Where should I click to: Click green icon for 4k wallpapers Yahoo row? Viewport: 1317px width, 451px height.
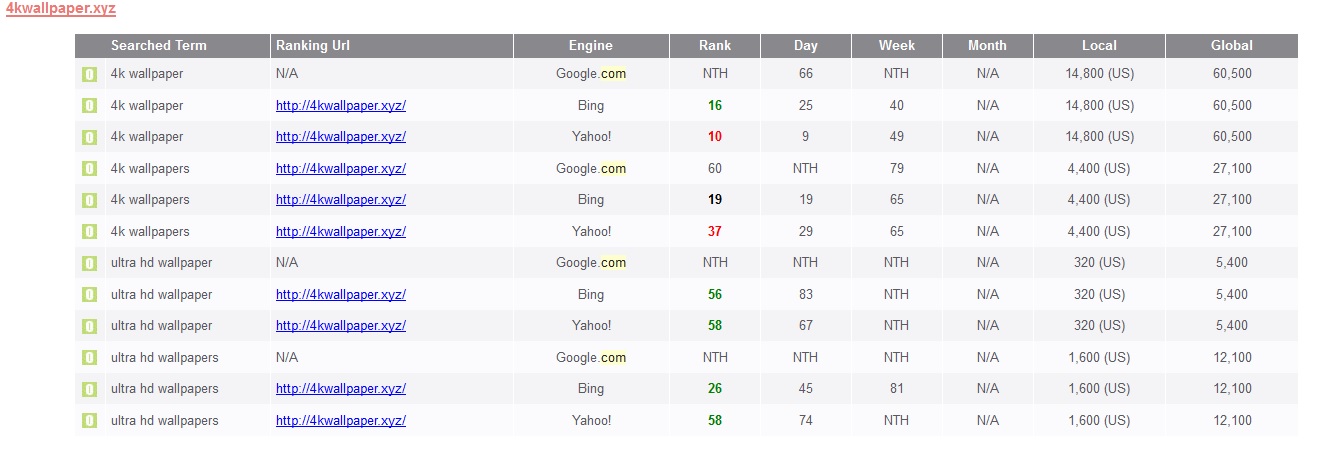pyautogui.click(x=89, y=232)
